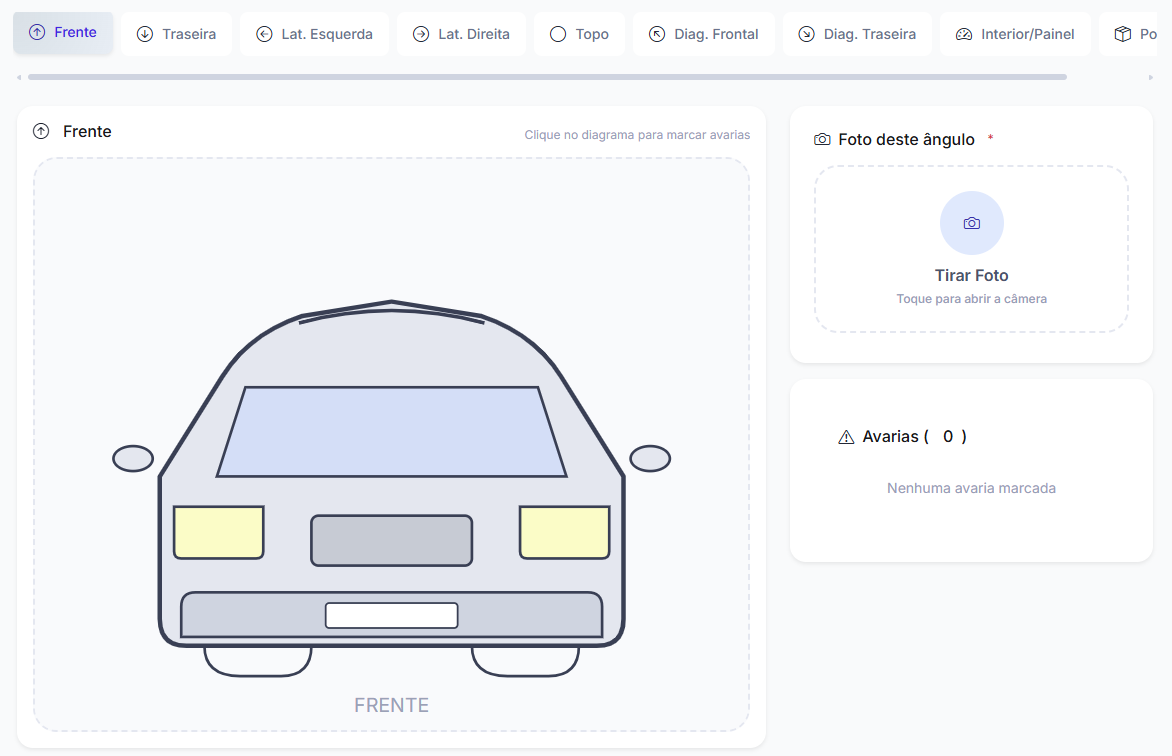Click the warning triangle icon beside Avarias
Image resolution: width=1172 pixels, height=756 pixels.
point(846,437)
